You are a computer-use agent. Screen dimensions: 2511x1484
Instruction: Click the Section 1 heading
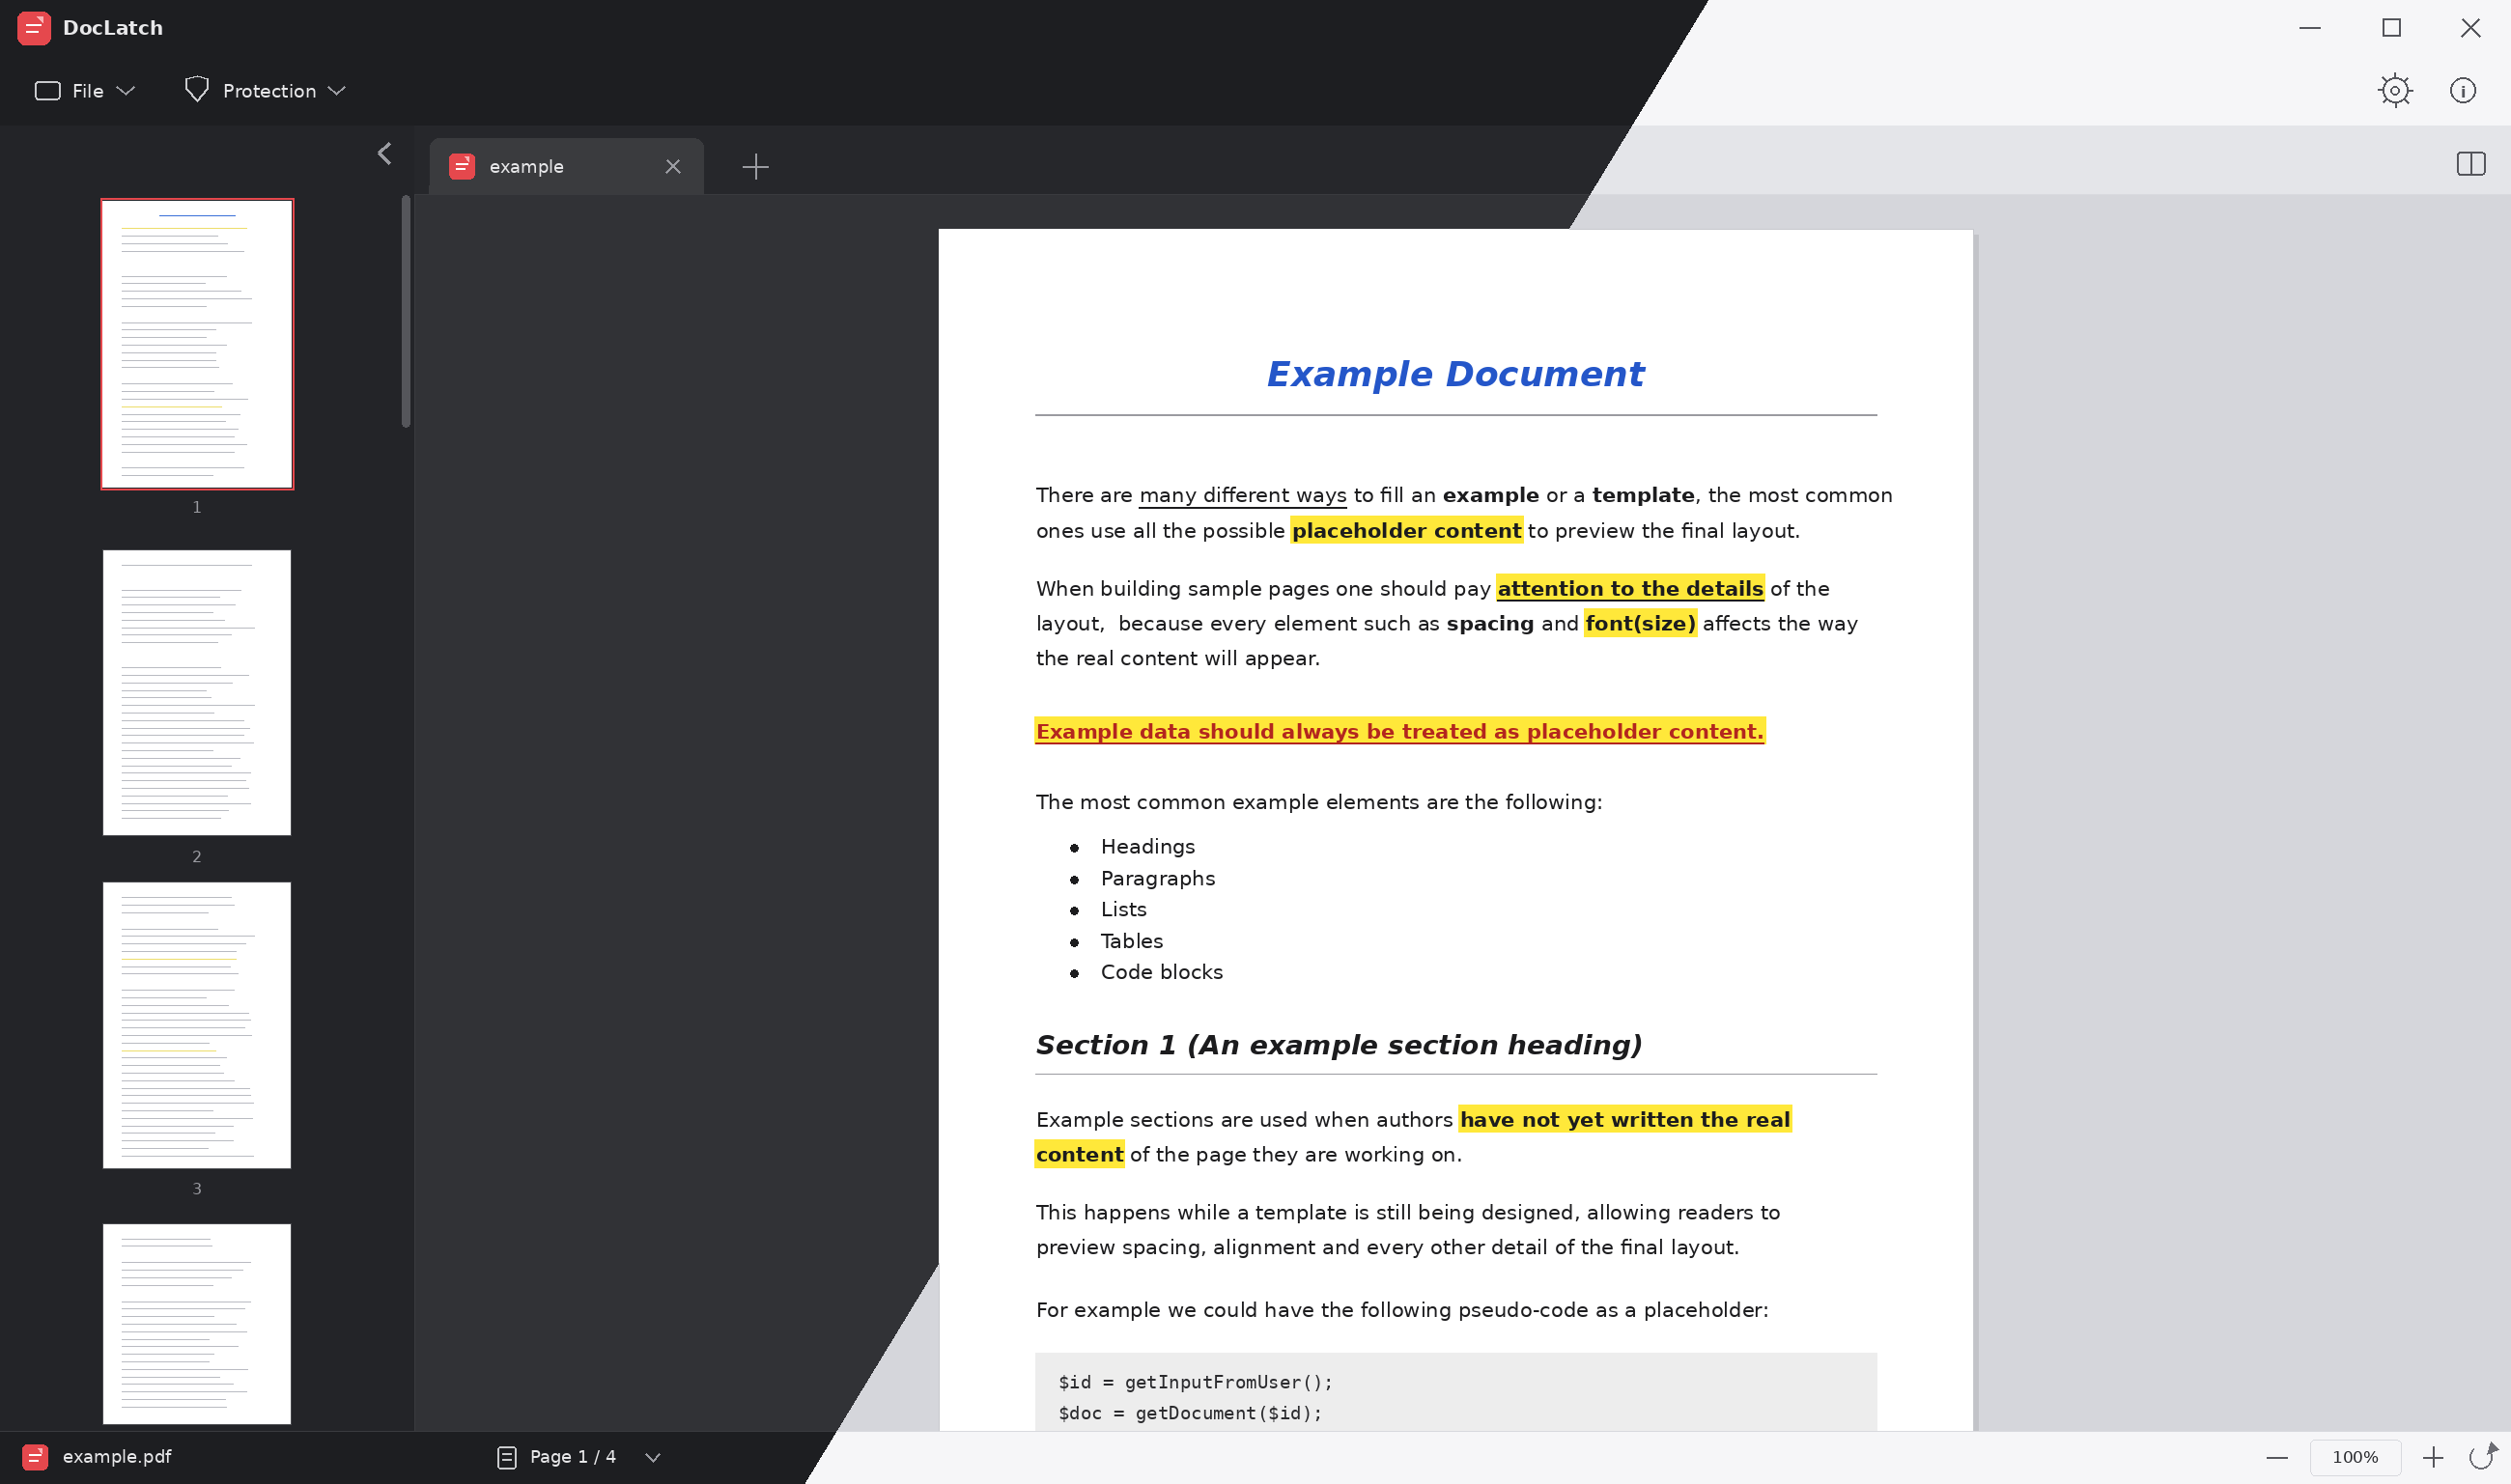[1339, 1045]
